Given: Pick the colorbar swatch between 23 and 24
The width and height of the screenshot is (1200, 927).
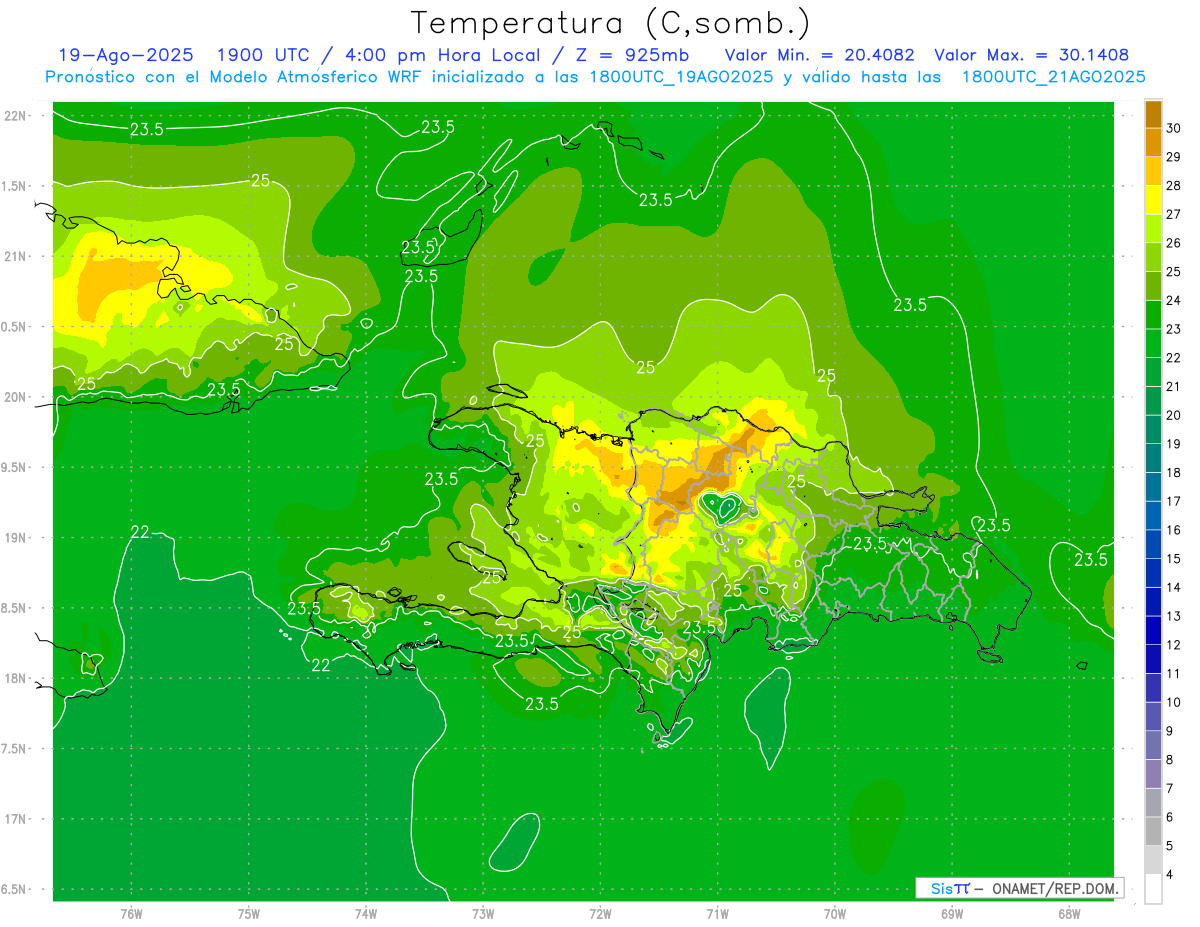Looking at the screenshot, I should coord(1153,315).
